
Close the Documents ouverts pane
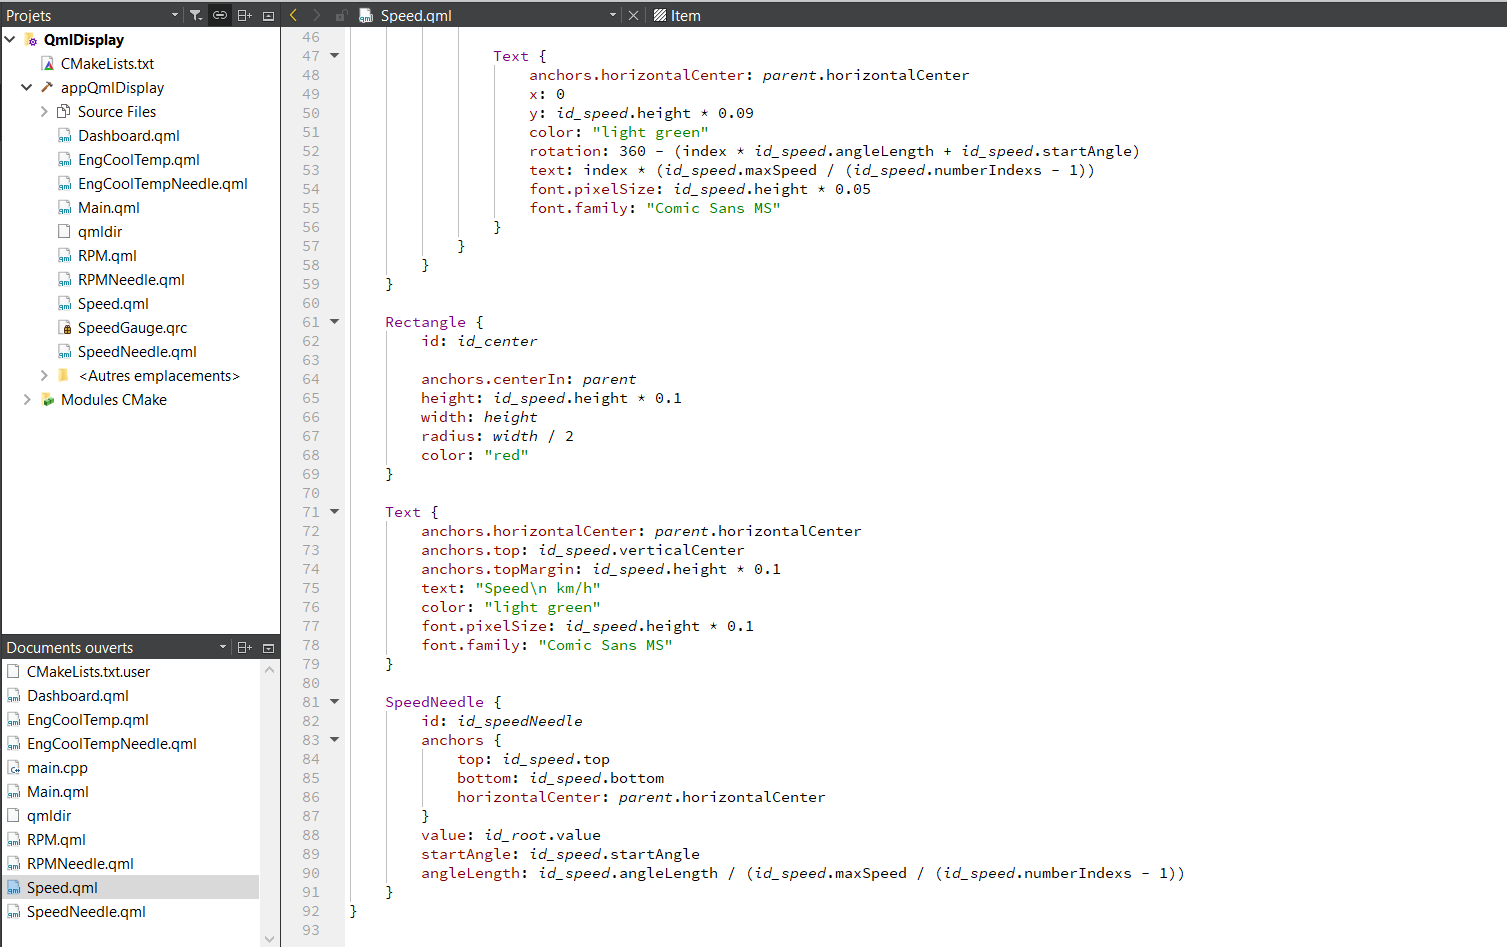click(268, 647)
